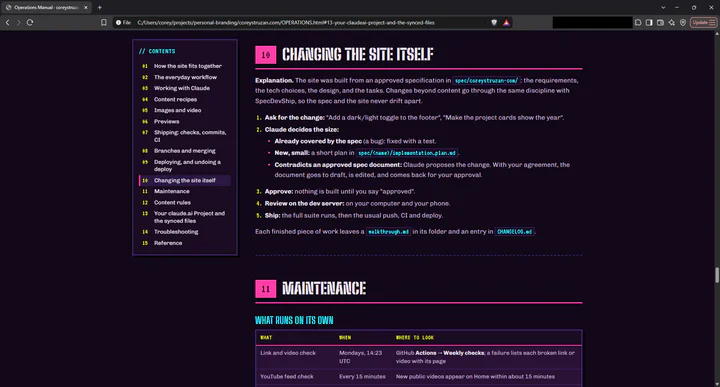The height and width of the screenshot is (387, 720).
Task: Open "Branches and merging" contents link
Action: [x=185, y=151]
